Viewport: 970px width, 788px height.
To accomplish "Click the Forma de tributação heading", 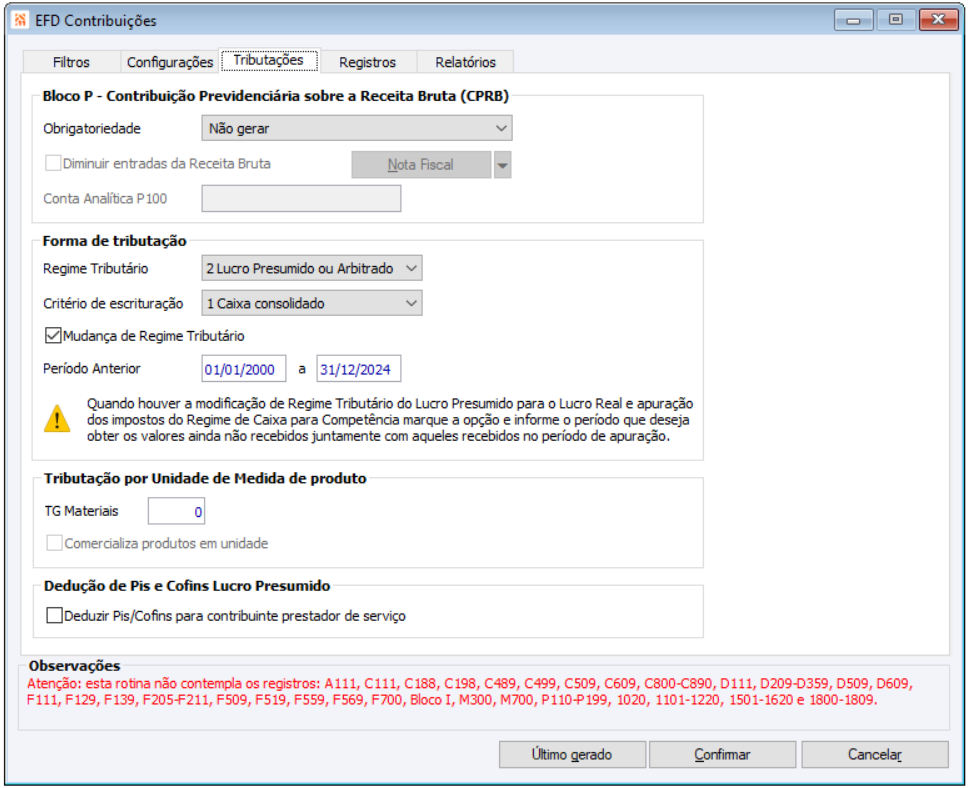I will coord(114,241).
